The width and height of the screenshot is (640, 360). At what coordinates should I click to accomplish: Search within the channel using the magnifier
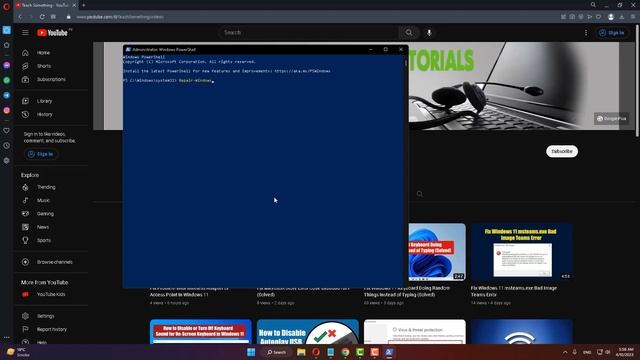point(420,194)
